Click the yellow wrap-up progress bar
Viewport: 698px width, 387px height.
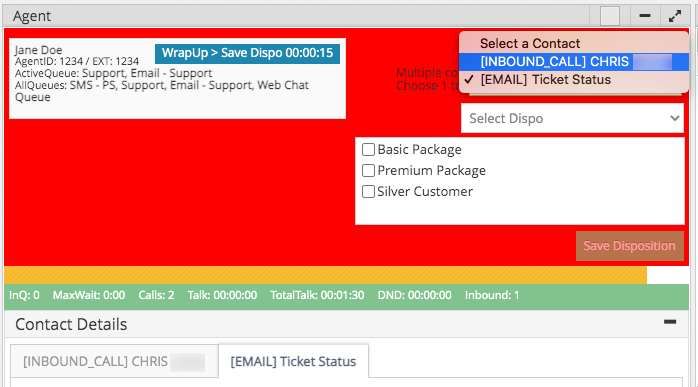pos(325,275)
